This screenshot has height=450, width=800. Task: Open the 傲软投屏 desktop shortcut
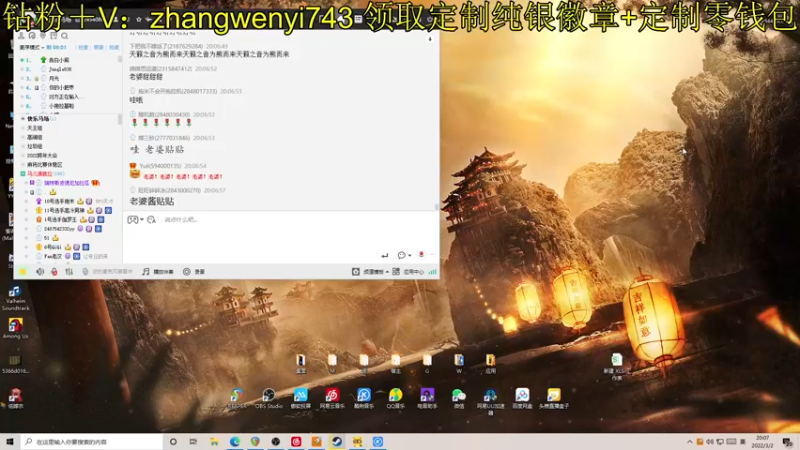[x=301, y=398]
